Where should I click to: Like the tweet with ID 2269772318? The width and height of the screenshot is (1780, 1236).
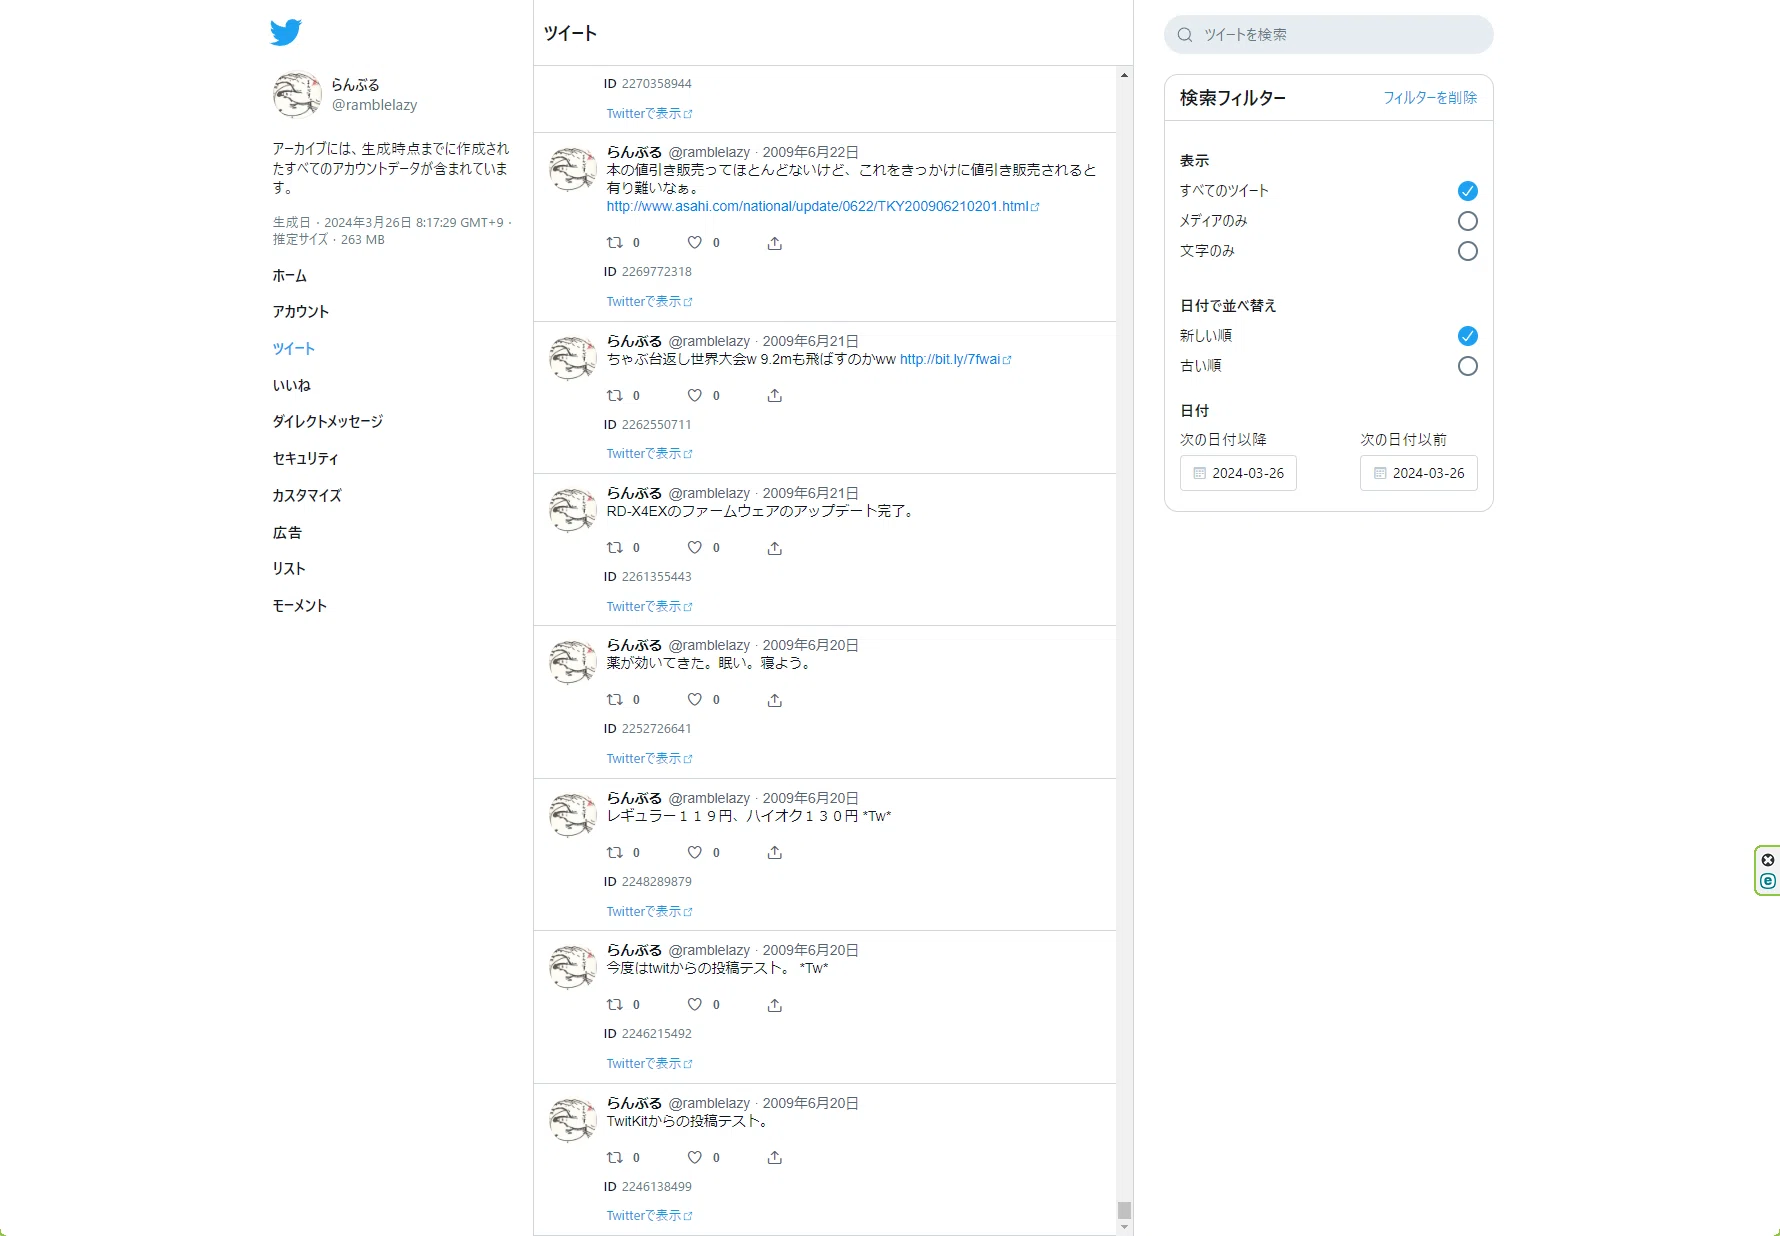coord(695,243)
